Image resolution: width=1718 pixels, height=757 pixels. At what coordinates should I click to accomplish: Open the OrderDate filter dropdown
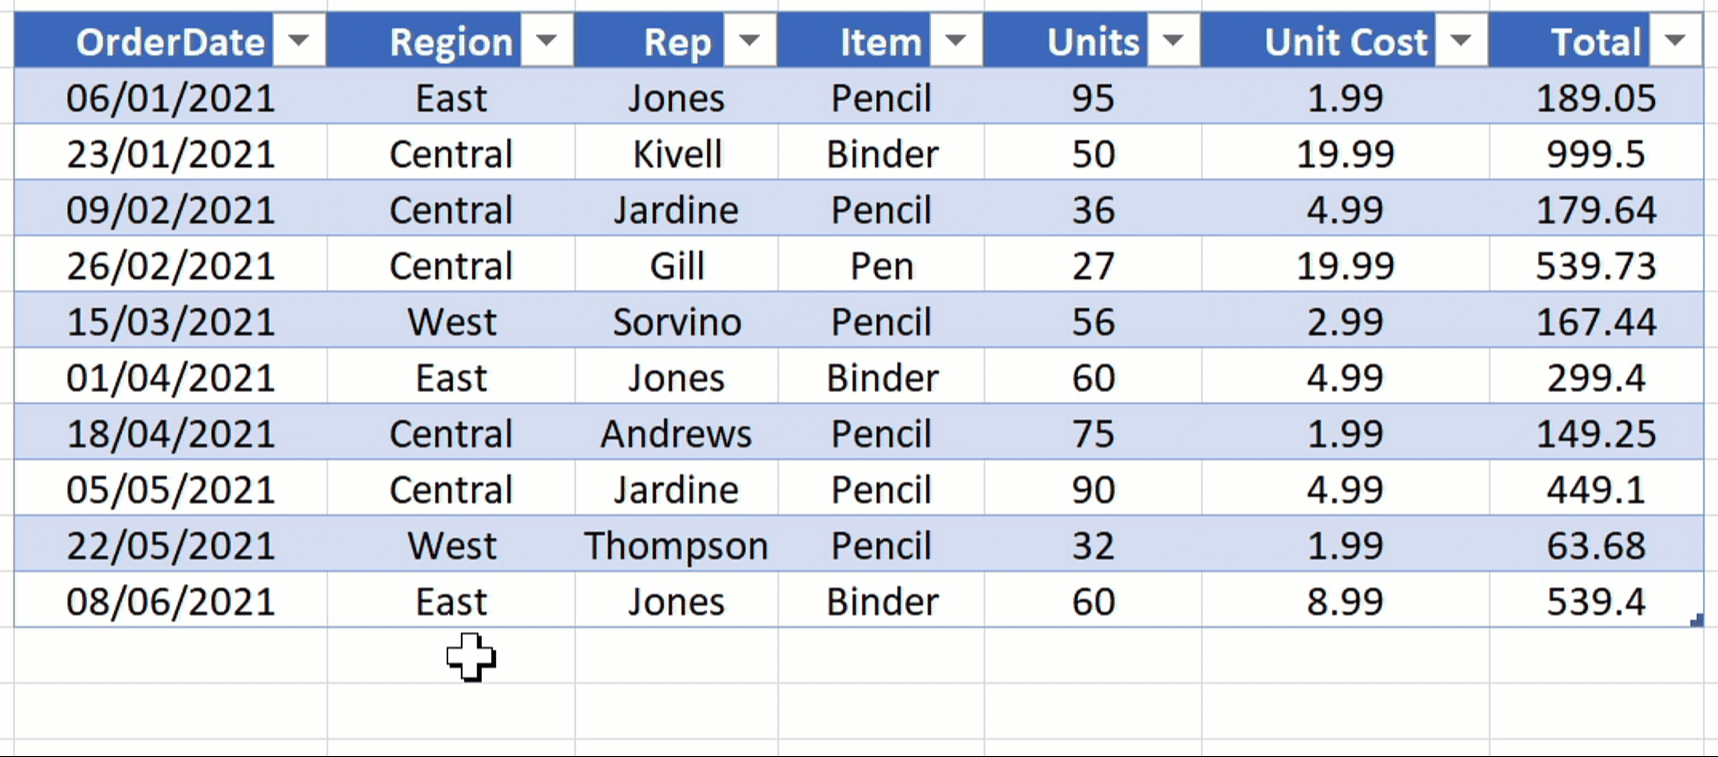pos(298,41)
